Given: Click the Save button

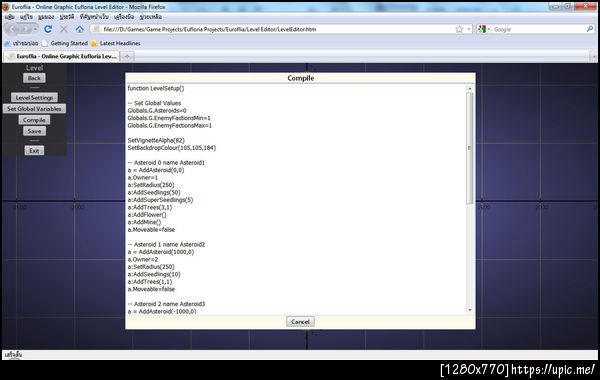Looking at the screenshot, I should point(34,131).
